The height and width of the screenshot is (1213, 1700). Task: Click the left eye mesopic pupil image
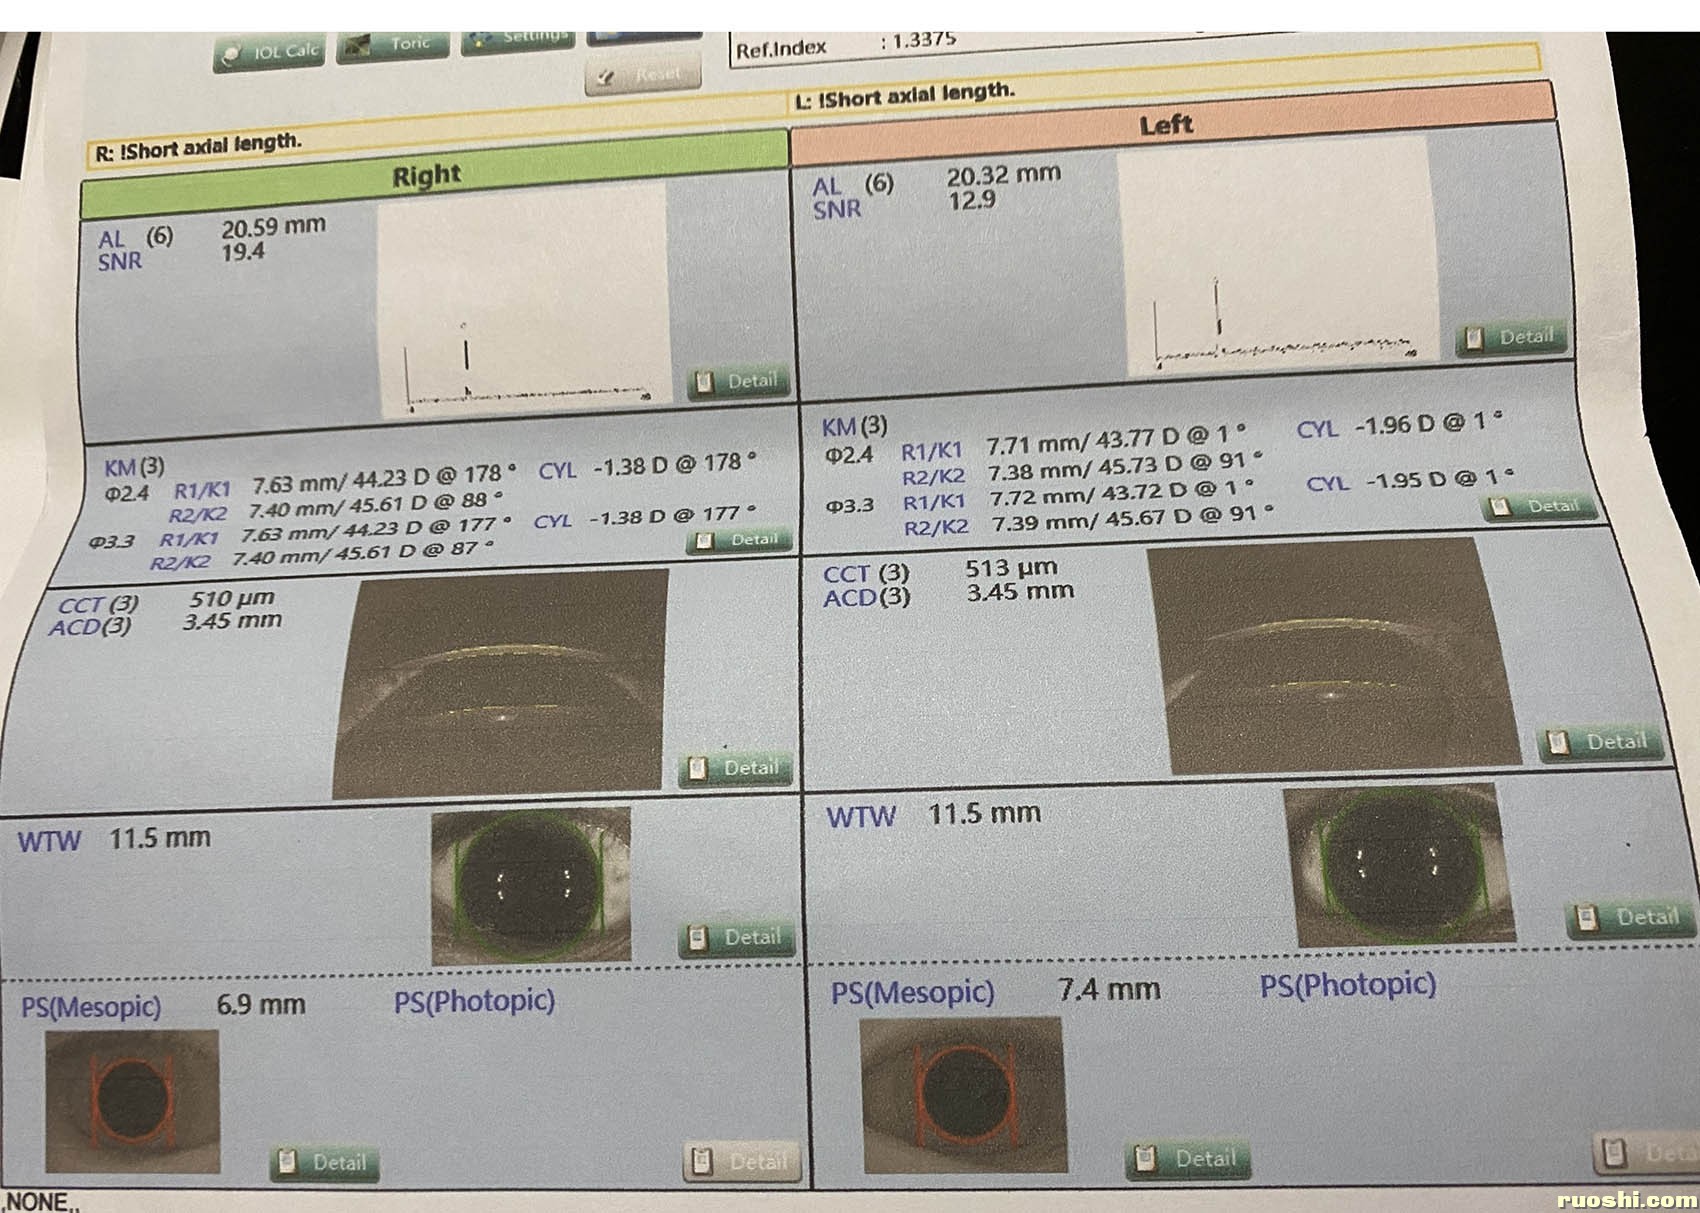click(x=963, y=1095)
